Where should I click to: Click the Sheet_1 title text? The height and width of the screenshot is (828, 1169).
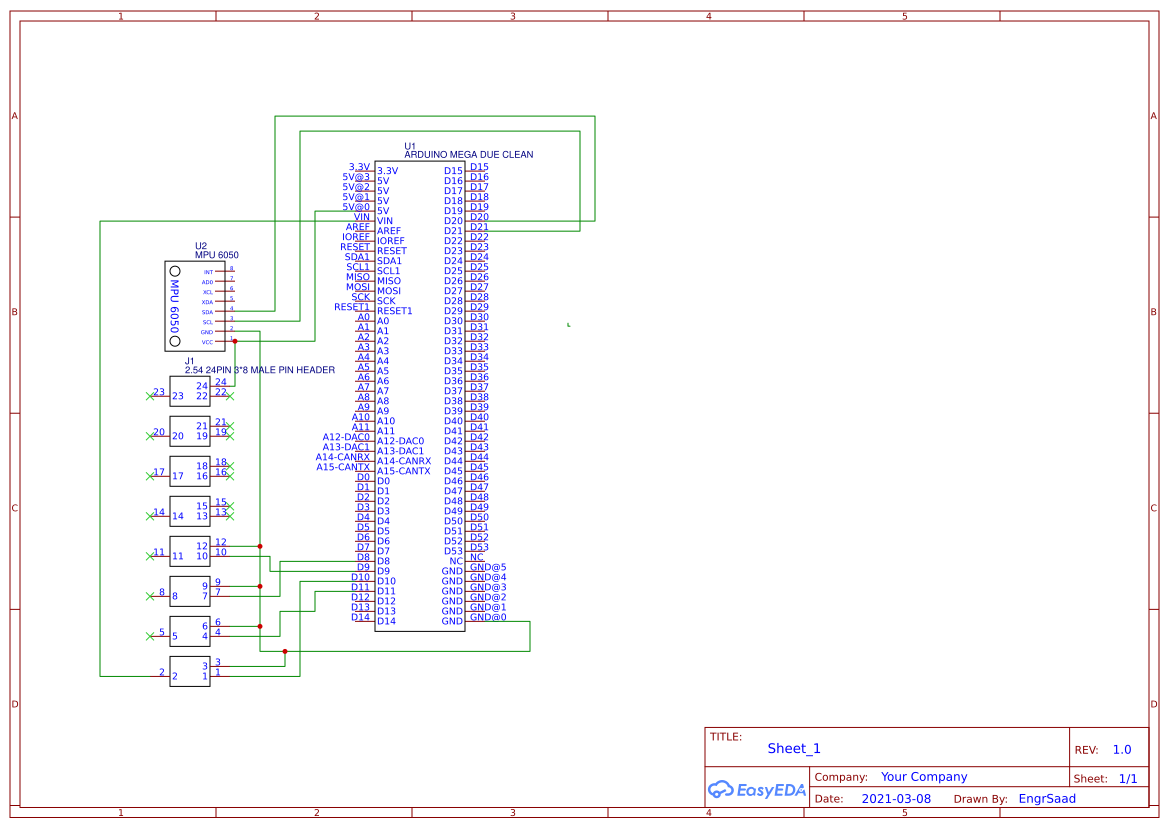(x=793, y=748)
